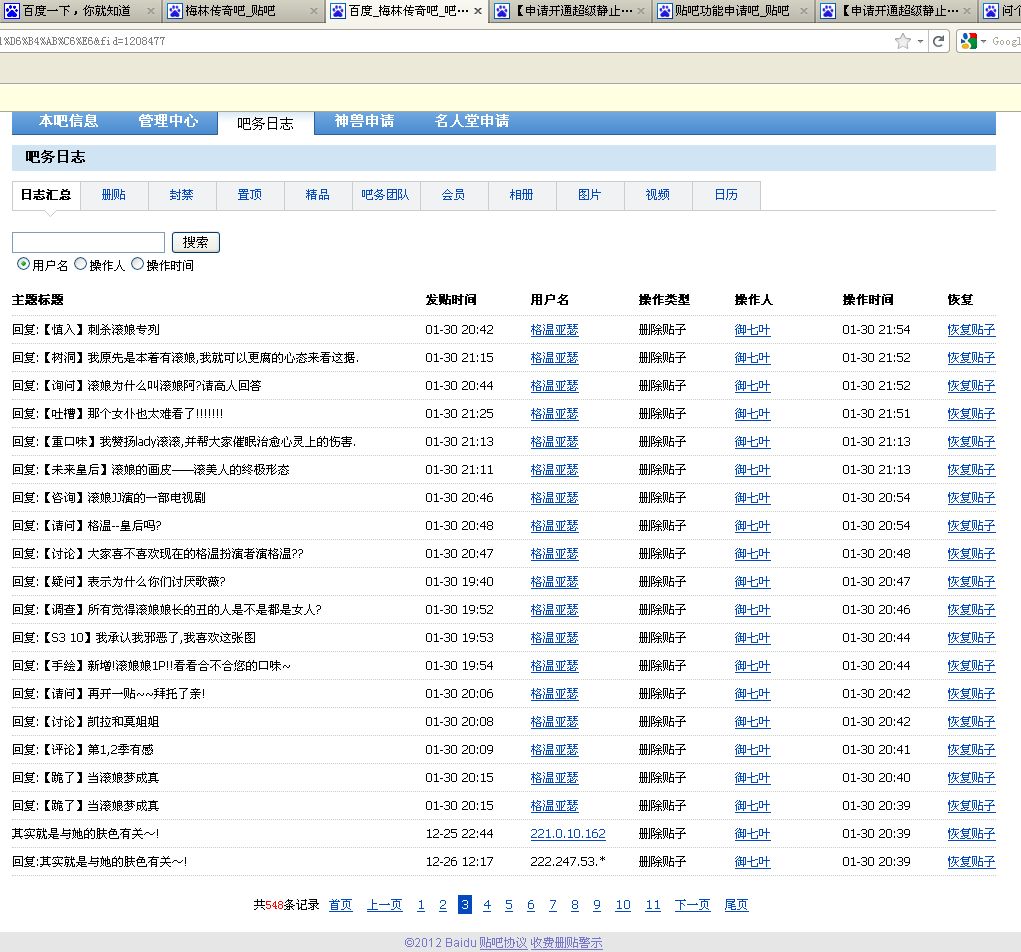Go to page 4 of records

[x=487, y=905]
